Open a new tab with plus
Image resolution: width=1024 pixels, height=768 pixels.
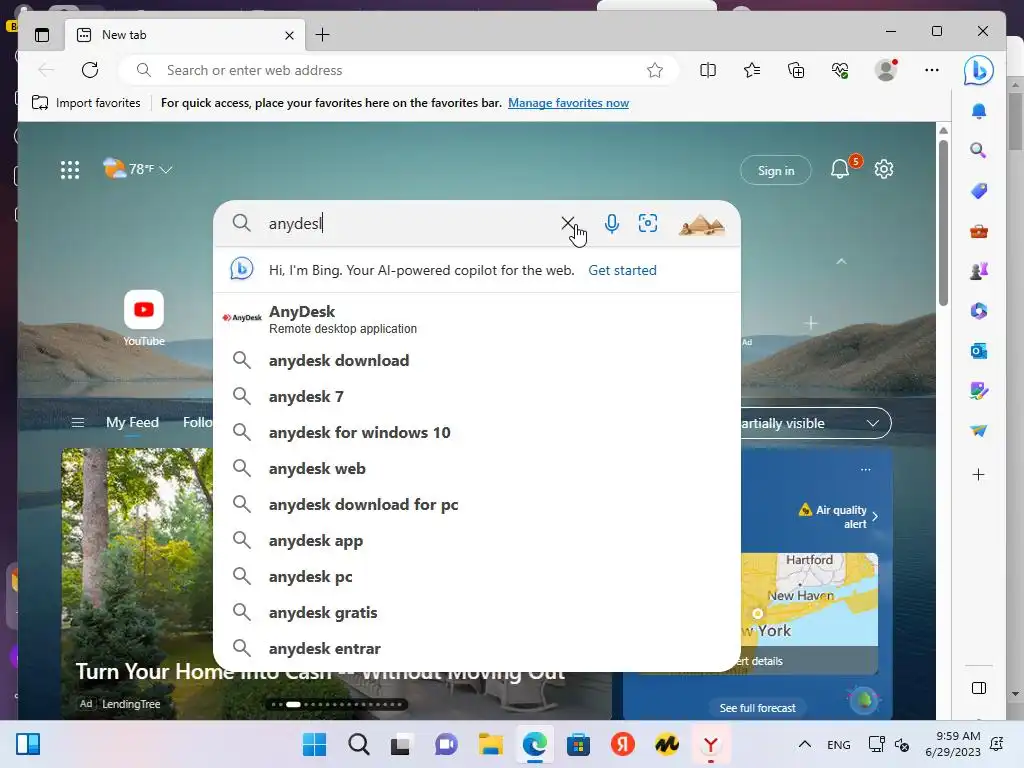pyautogui.click(x=323, y=35)
